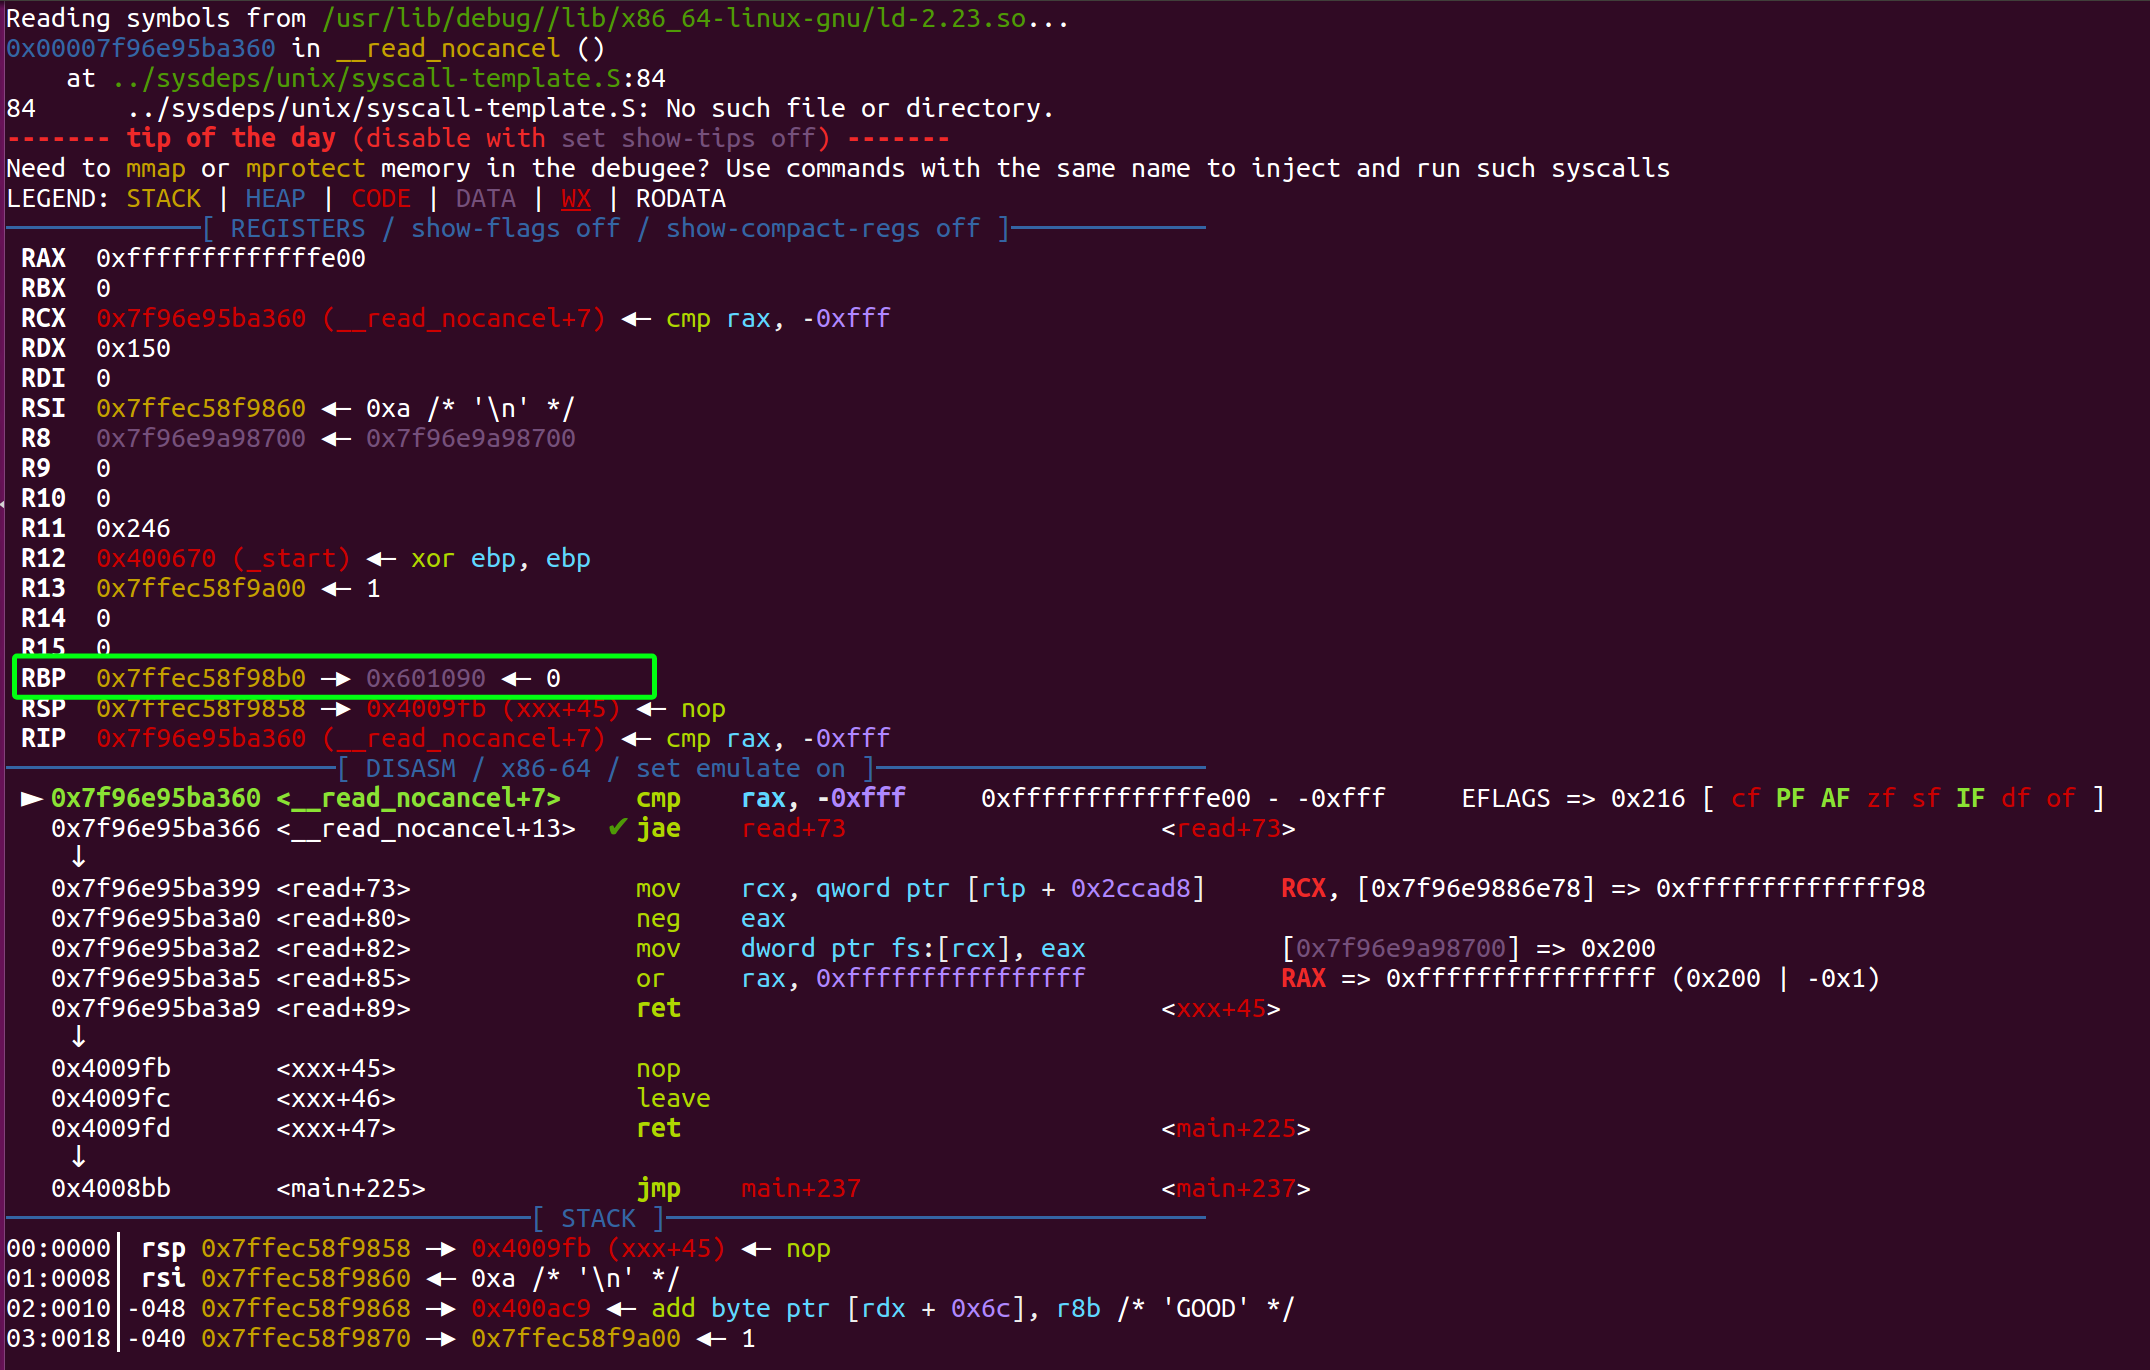
Task: Click the down arrow below read+89 ret
Action: tap(78, 1038)
